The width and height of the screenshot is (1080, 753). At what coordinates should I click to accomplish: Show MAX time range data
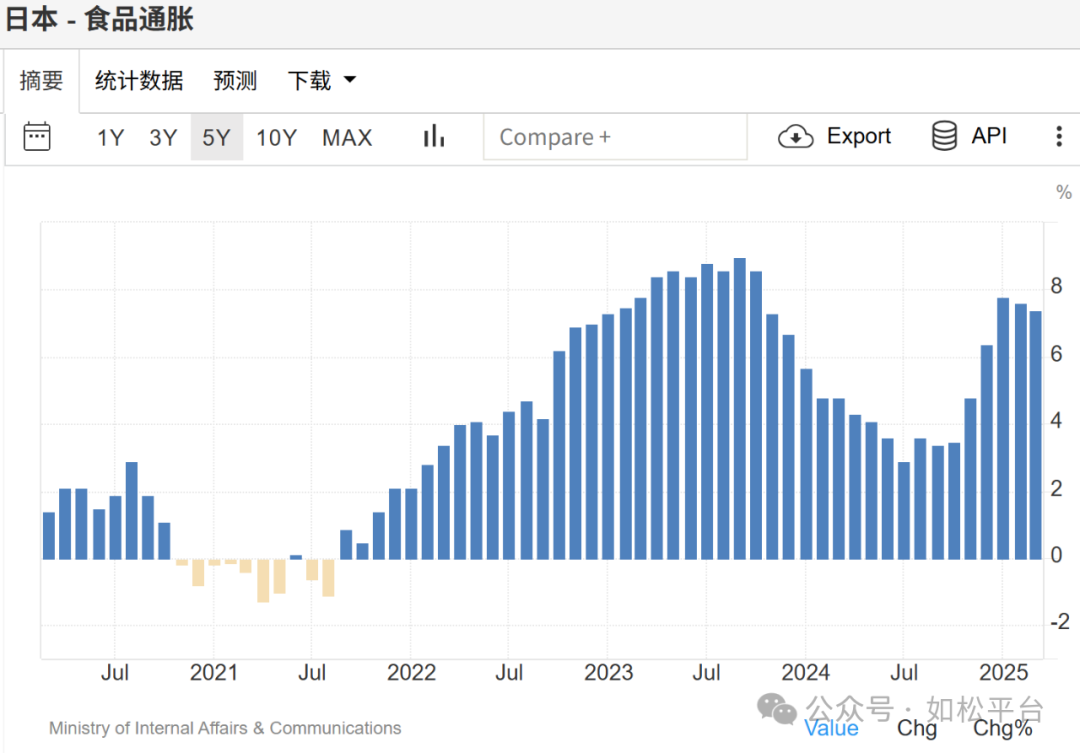(347, 138)
